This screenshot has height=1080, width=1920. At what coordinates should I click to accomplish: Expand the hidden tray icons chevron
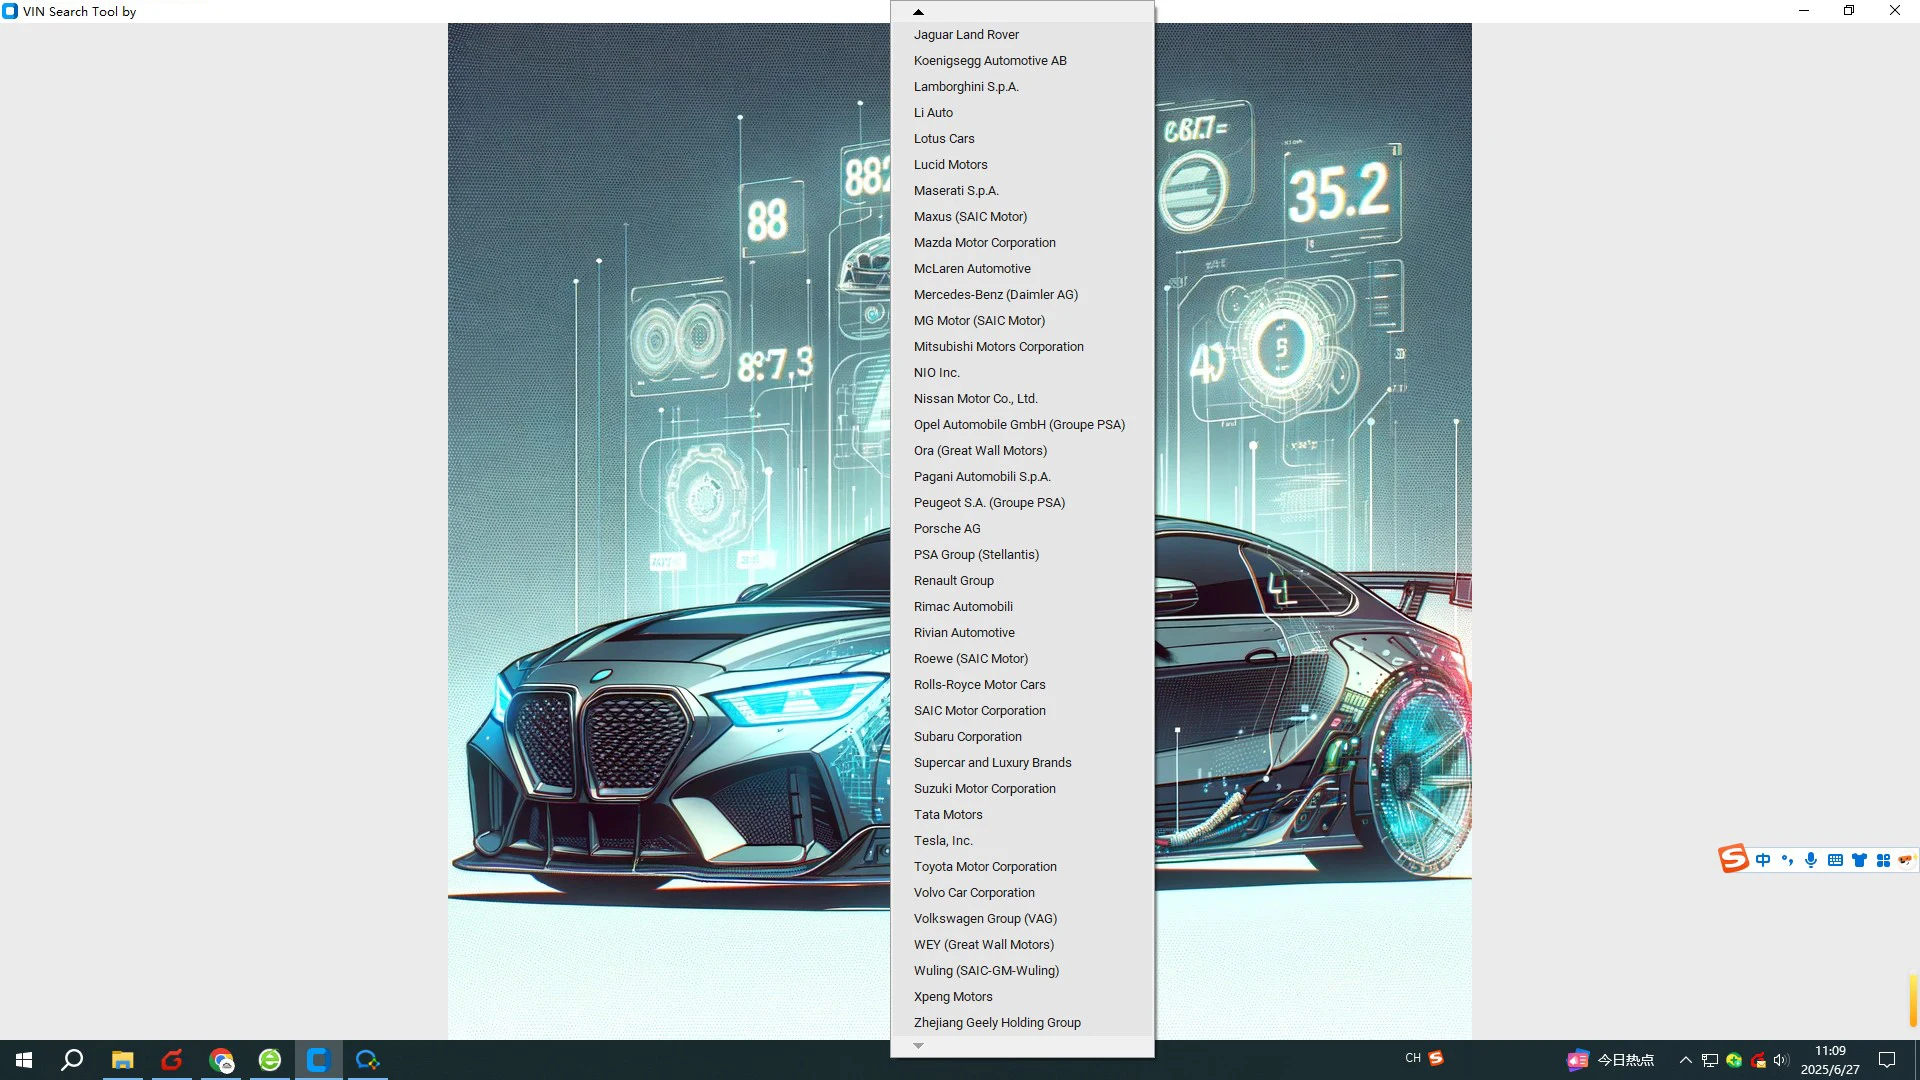[x=1686, y=1060]
